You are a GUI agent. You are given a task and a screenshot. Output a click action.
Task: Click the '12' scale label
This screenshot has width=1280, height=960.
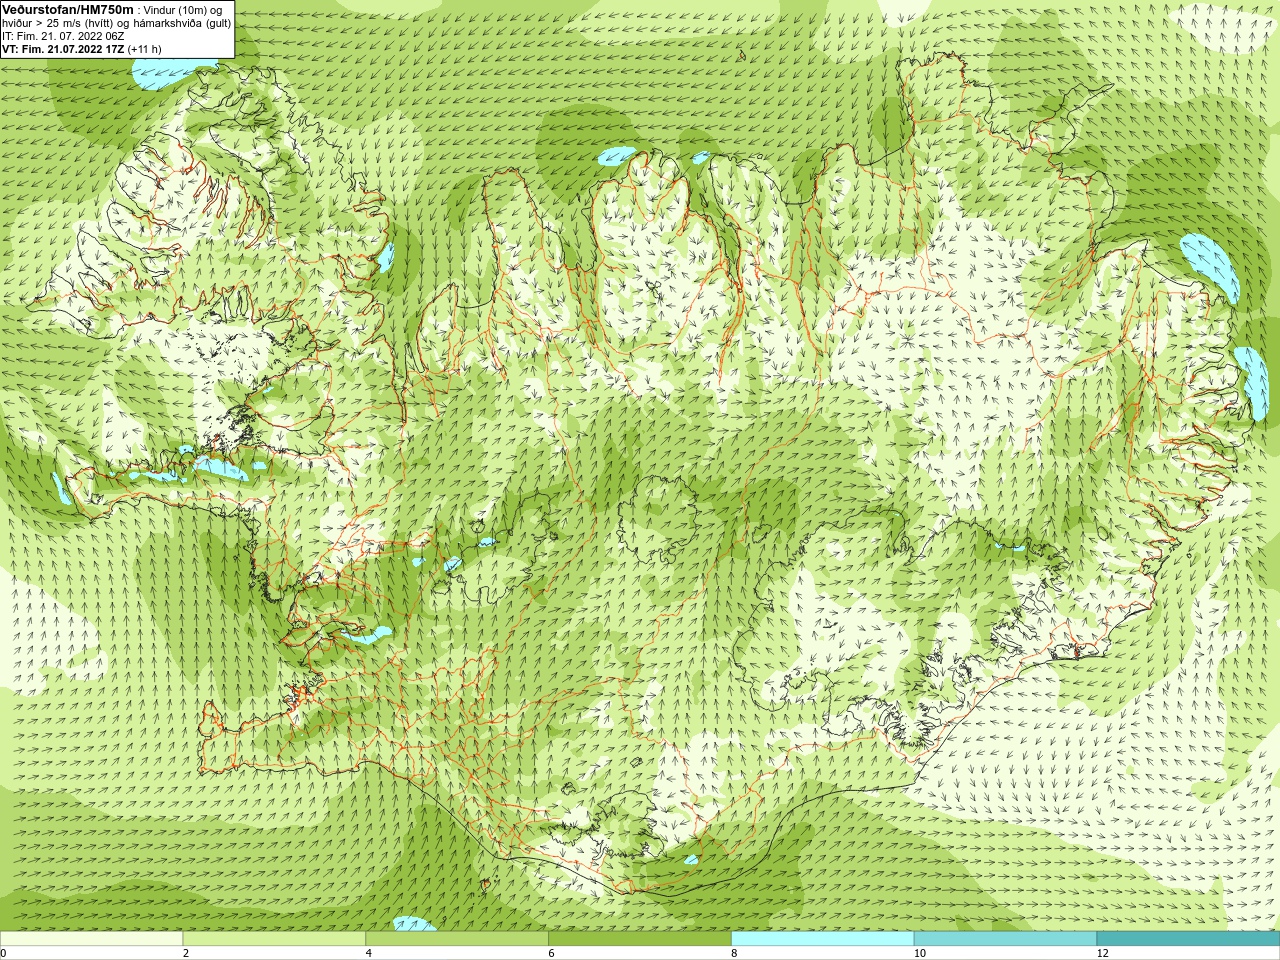(x=1102, y=953)
